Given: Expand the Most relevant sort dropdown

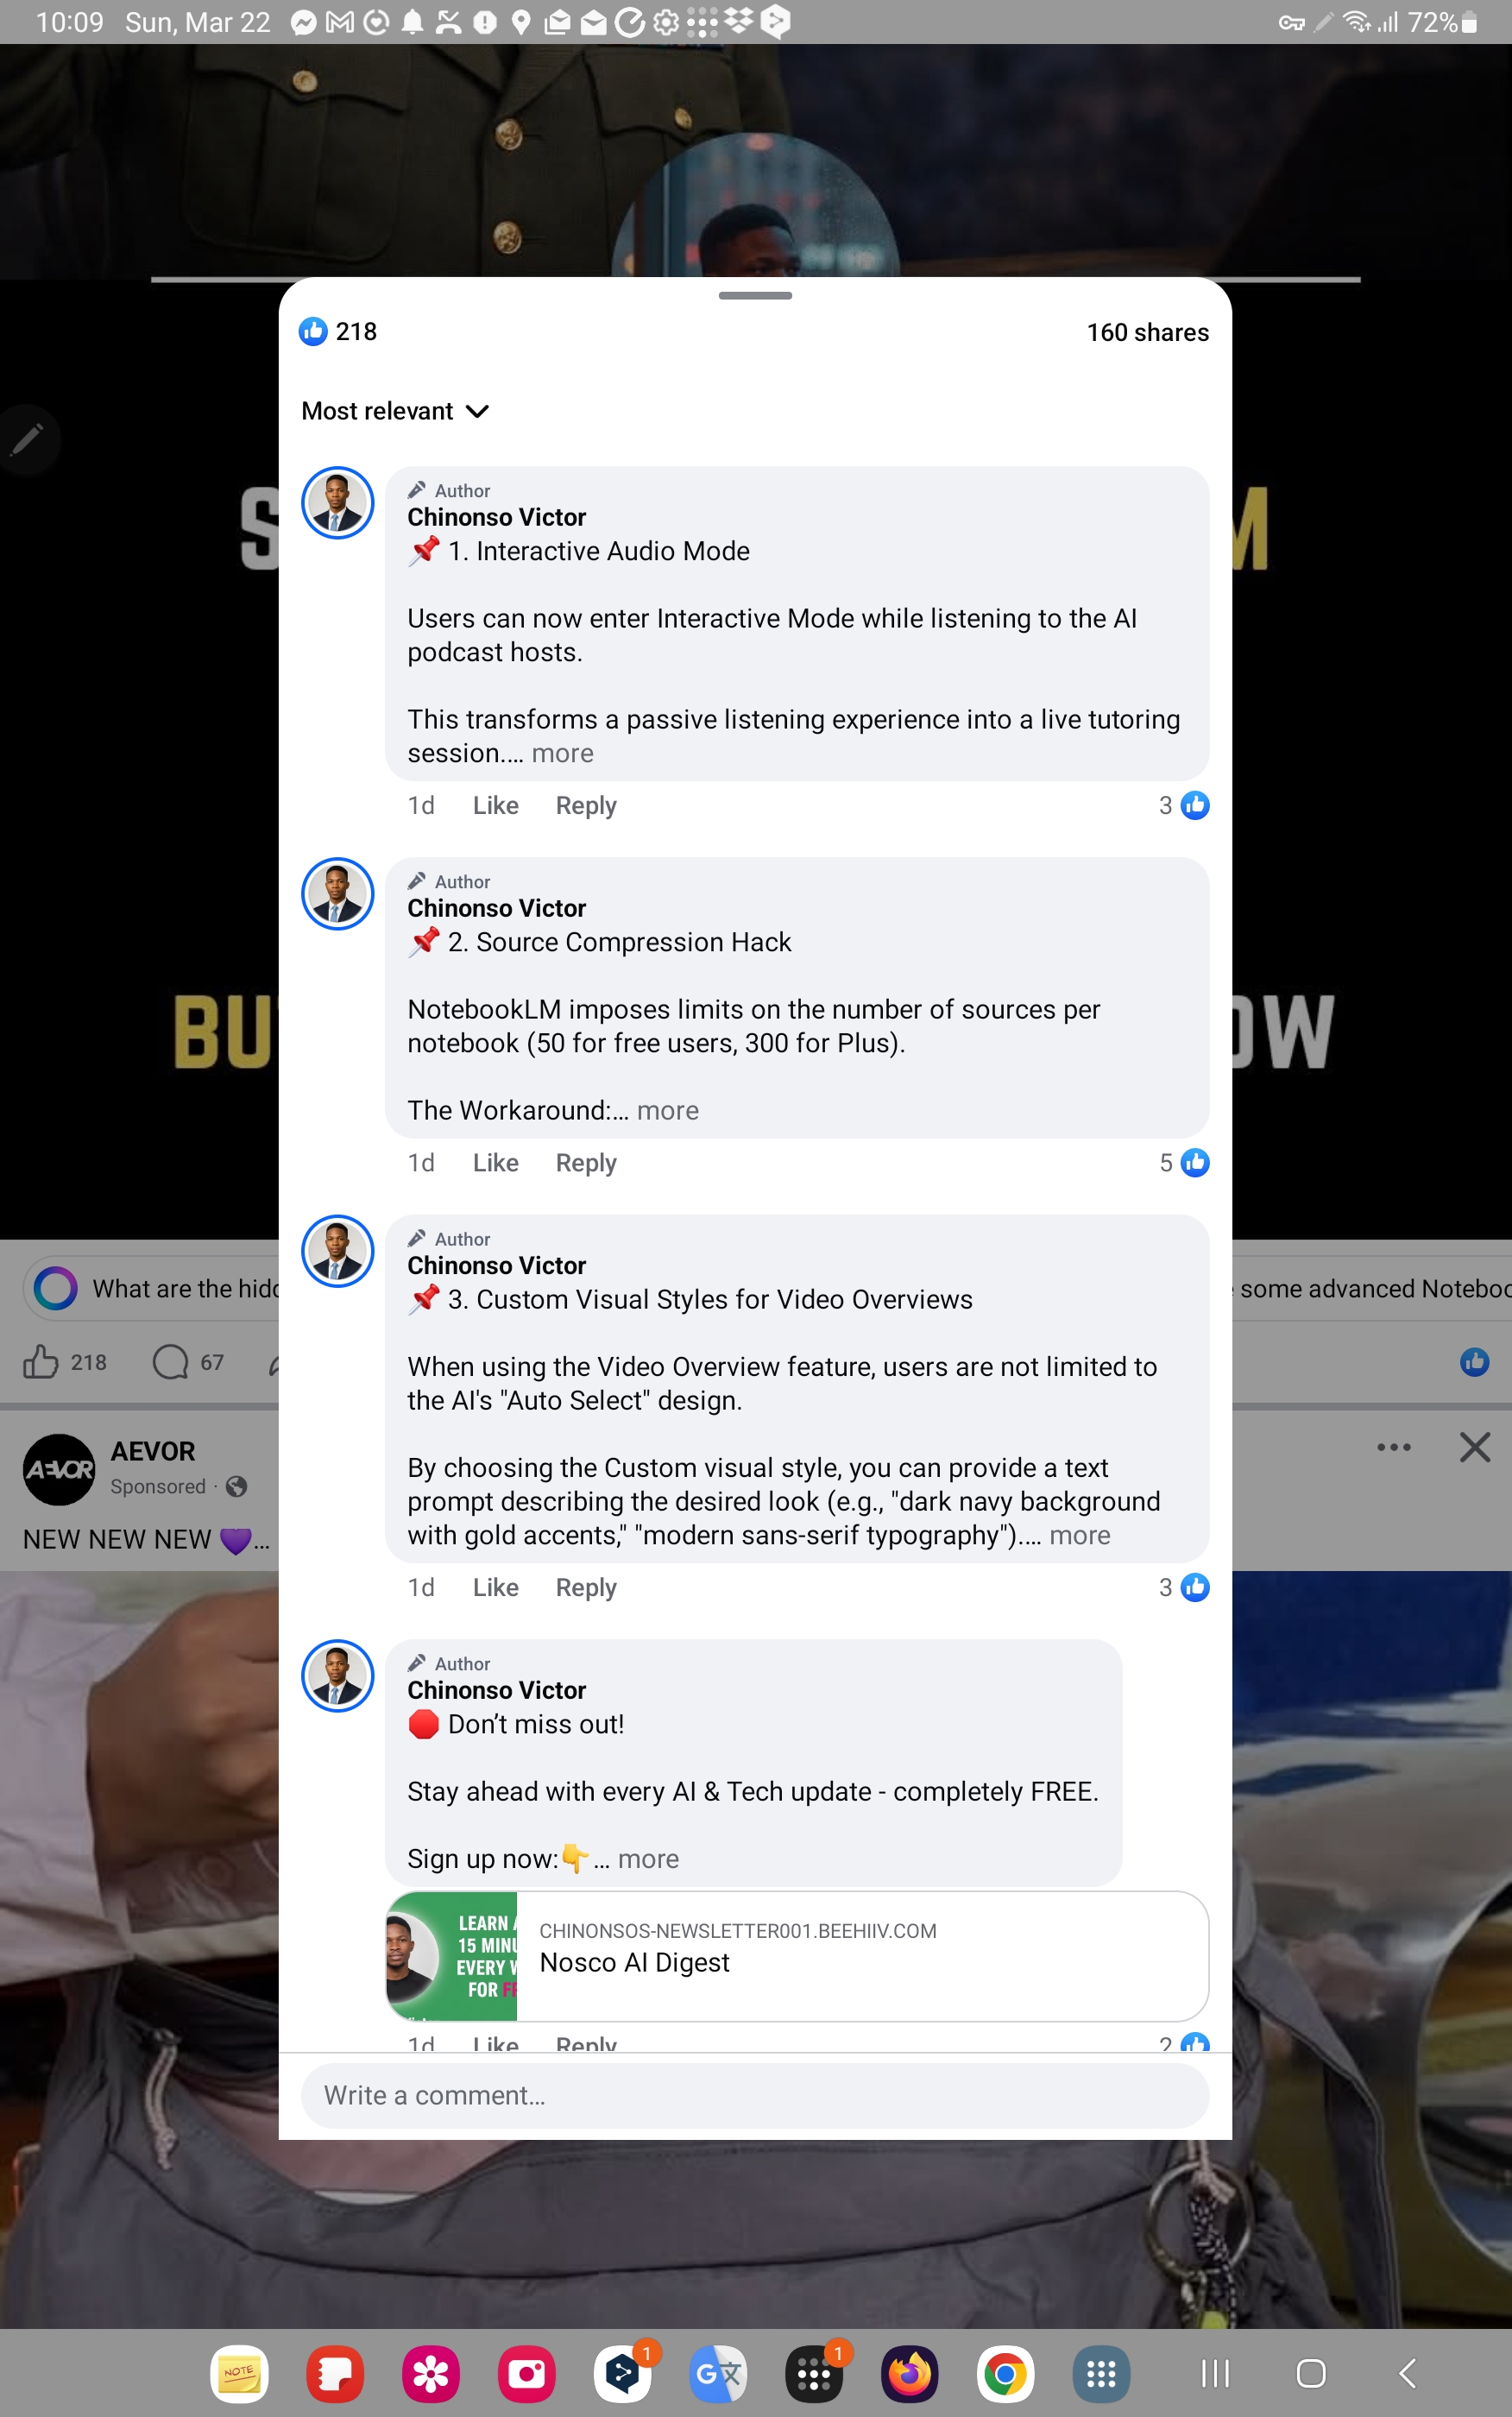Looking at the screenshot, I should pos(395,411).
